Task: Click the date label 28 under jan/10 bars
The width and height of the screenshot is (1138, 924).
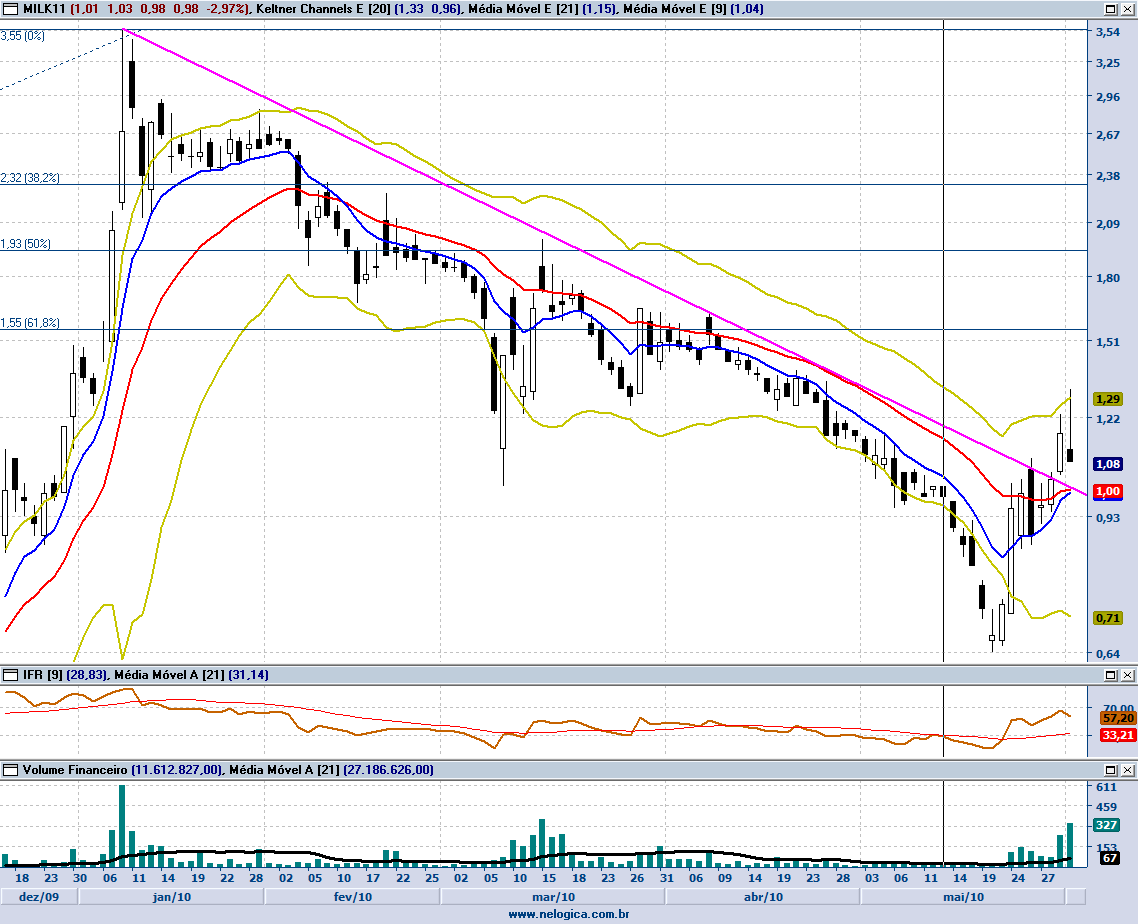Action: coord(256,878)
